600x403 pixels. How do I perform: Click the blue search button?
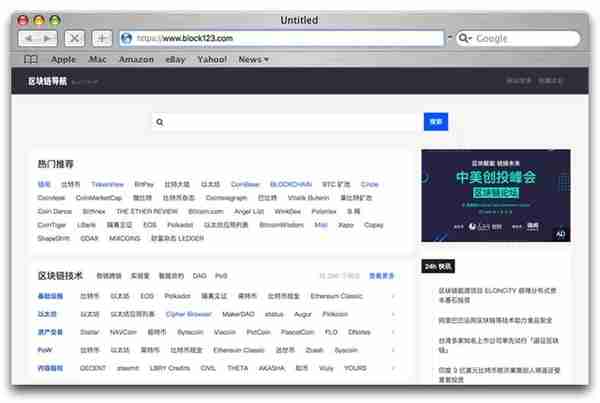click(436, 122)
